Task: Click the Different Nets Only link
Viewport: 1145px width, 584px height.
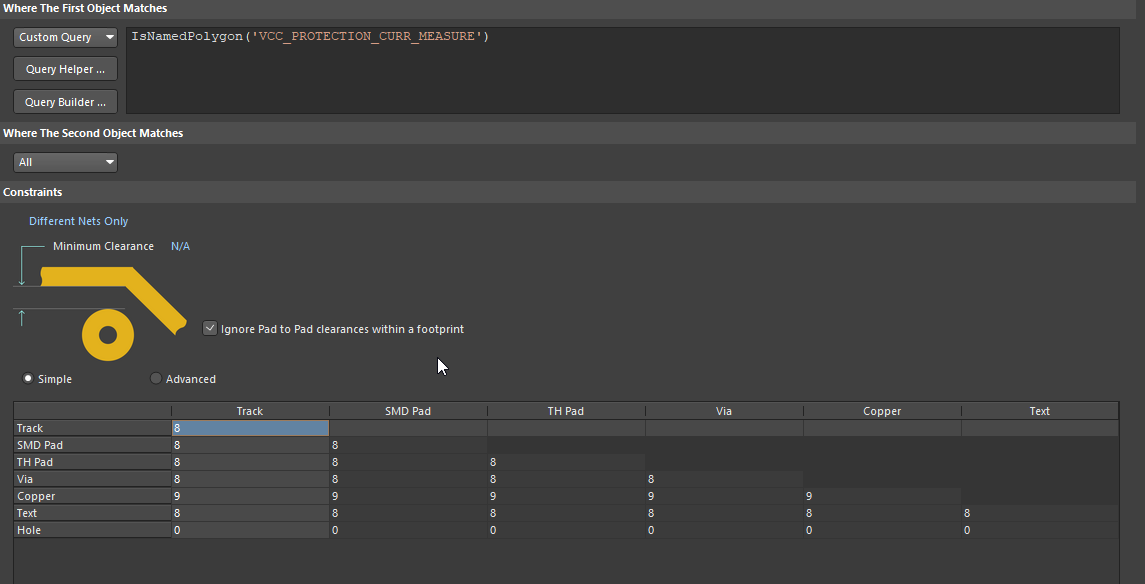Action: coord(78,221)
